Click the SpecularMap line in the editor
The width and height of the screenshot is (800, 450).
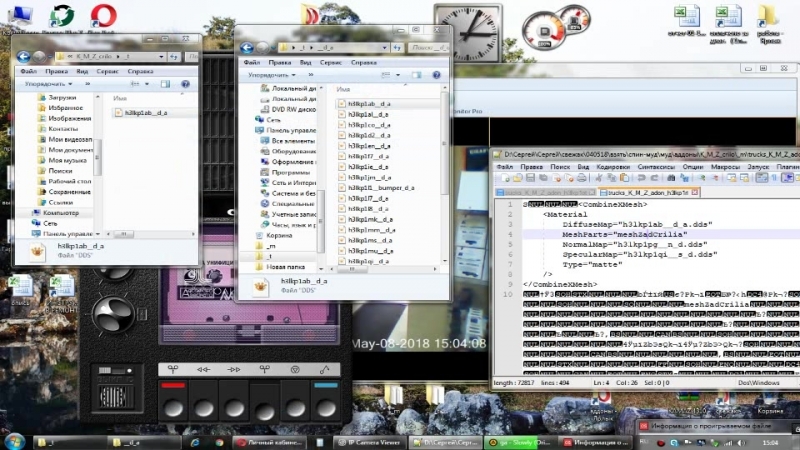[640, 254]
